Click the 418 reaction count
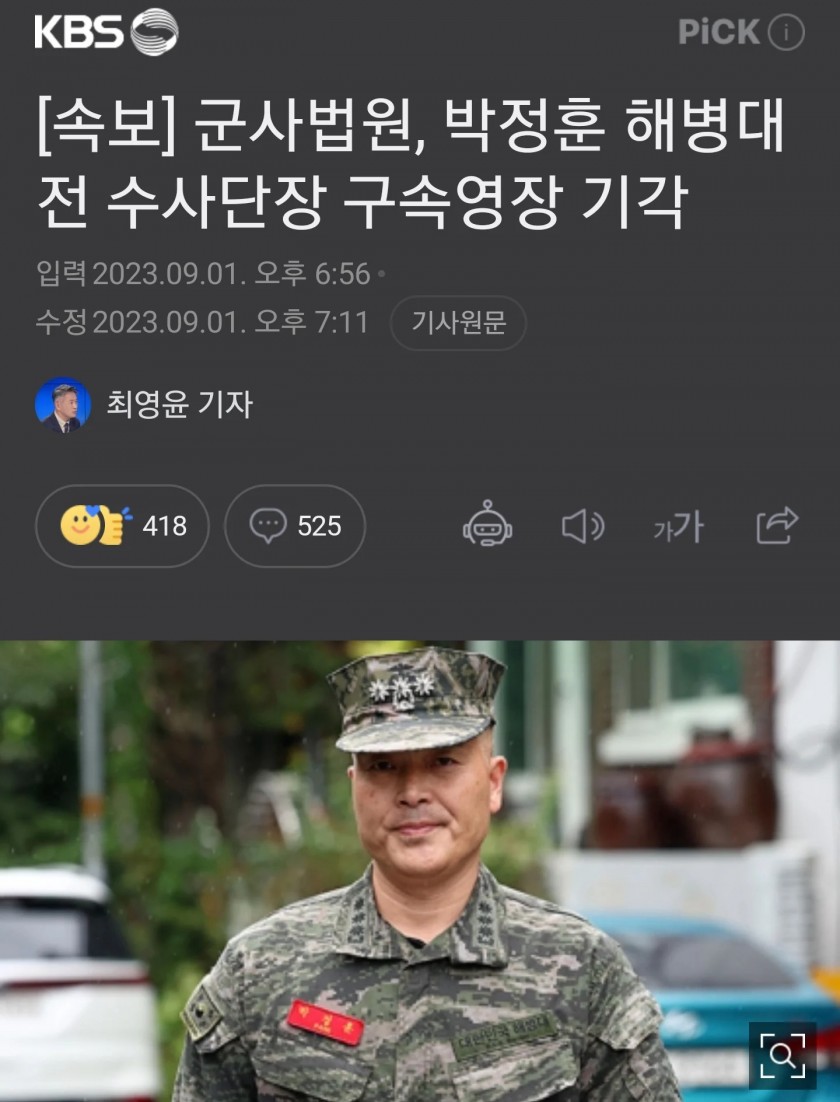The width and height of the screenshot is (840, 1102). point(164,526)
